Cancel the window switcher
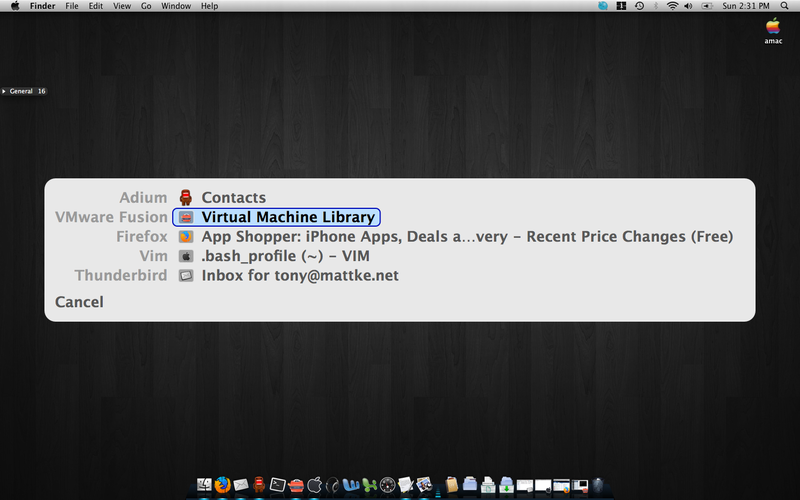The height and width of the screenshot is (500, 800). 79,302
